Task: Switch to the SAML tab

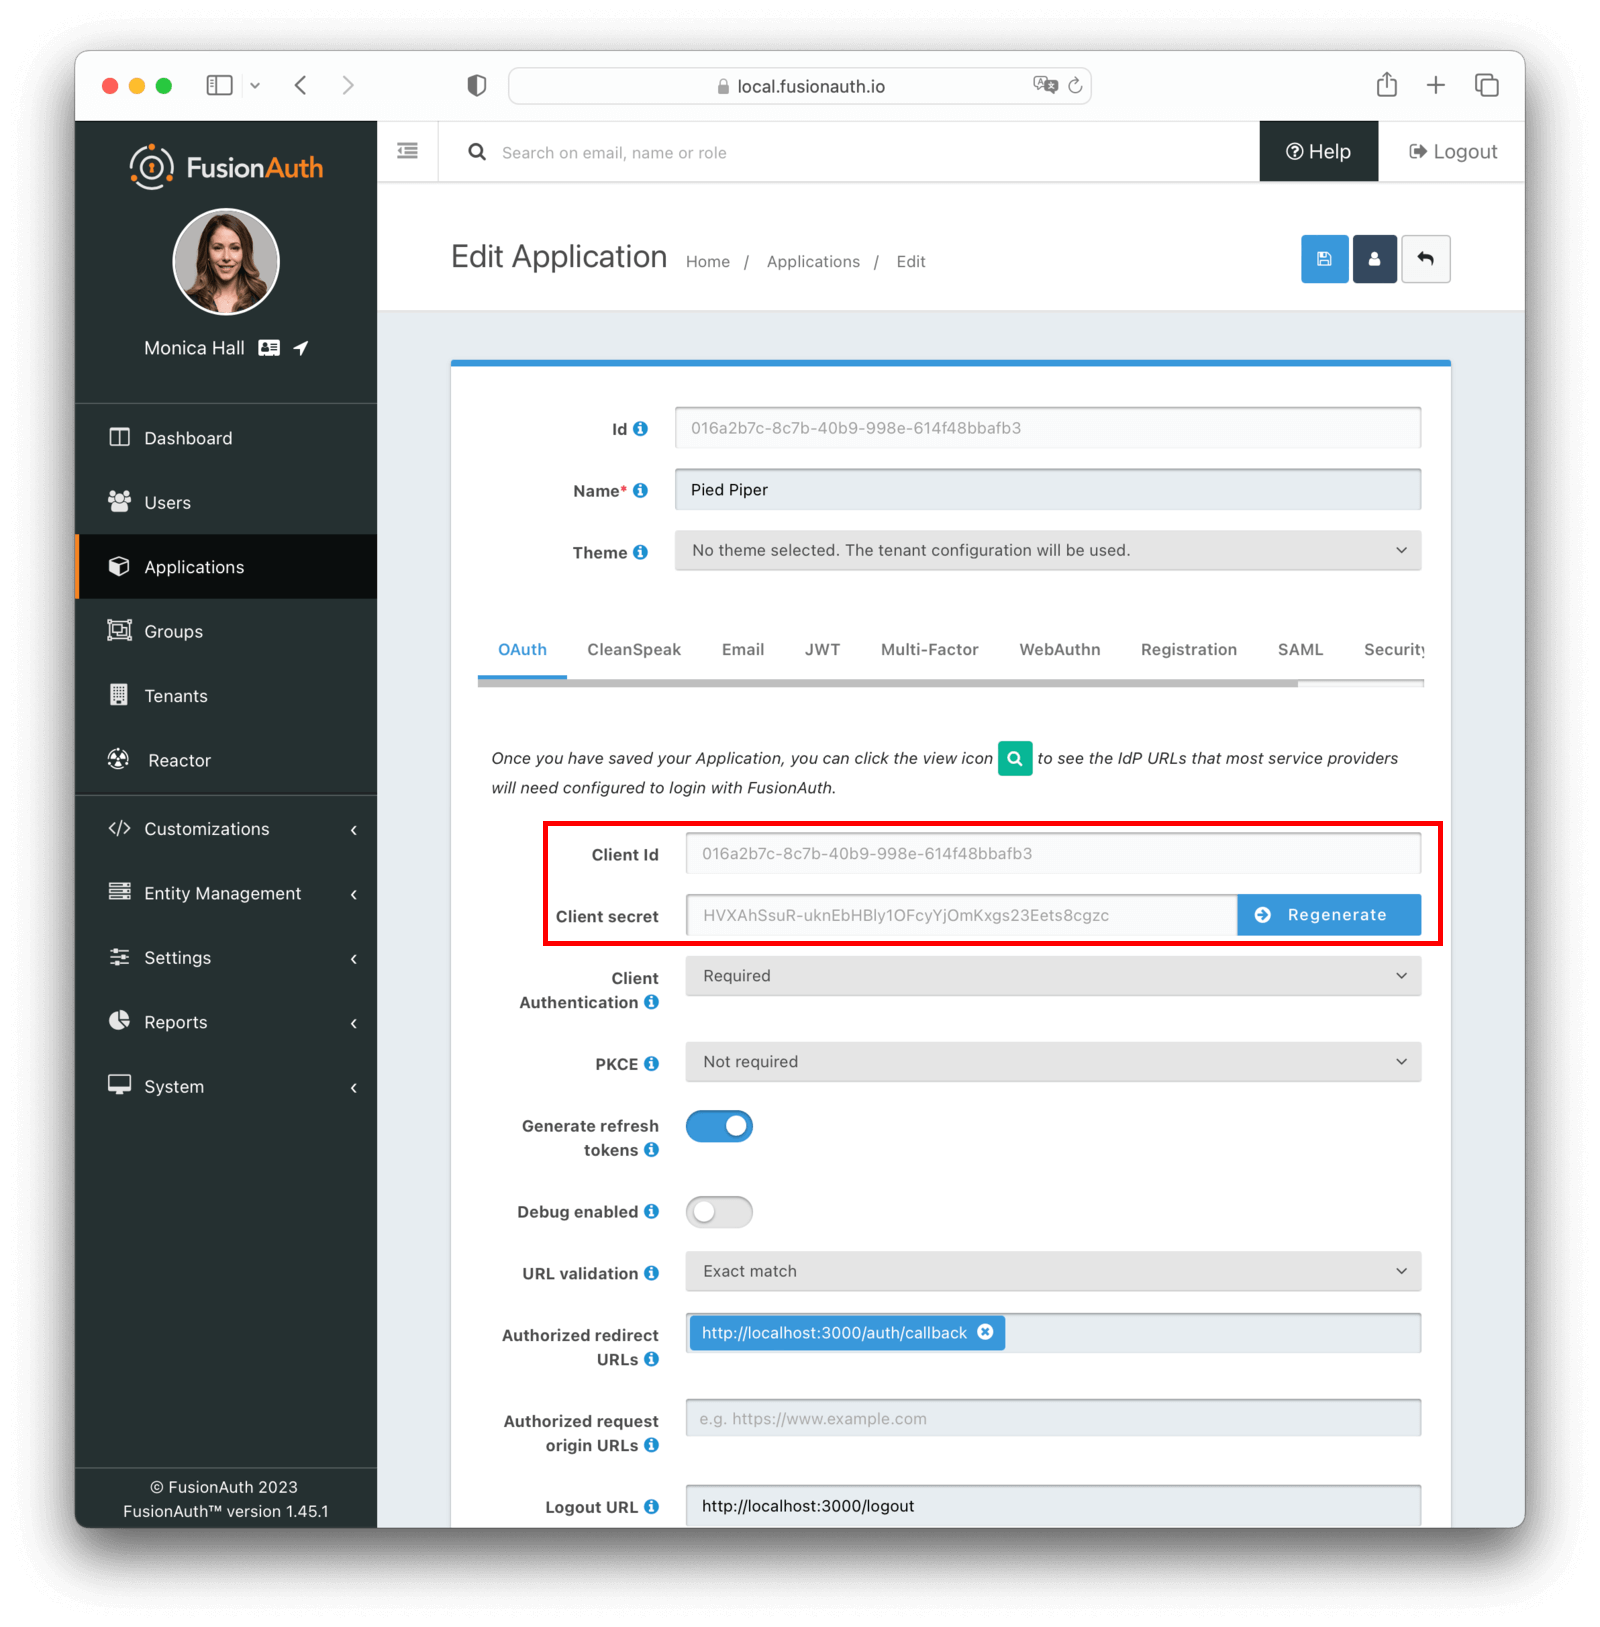Action: coord(1300,650)
